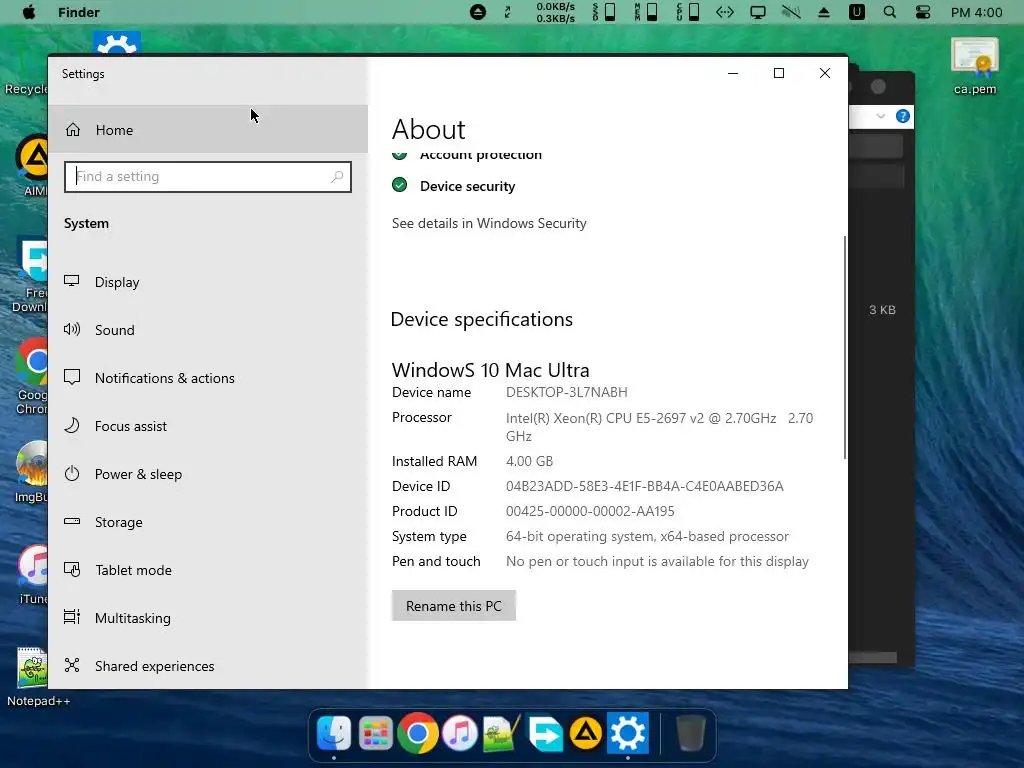Screen dimensions: 1024x768
Task: Click the display icon in menu bar
Action: [758, 12]
